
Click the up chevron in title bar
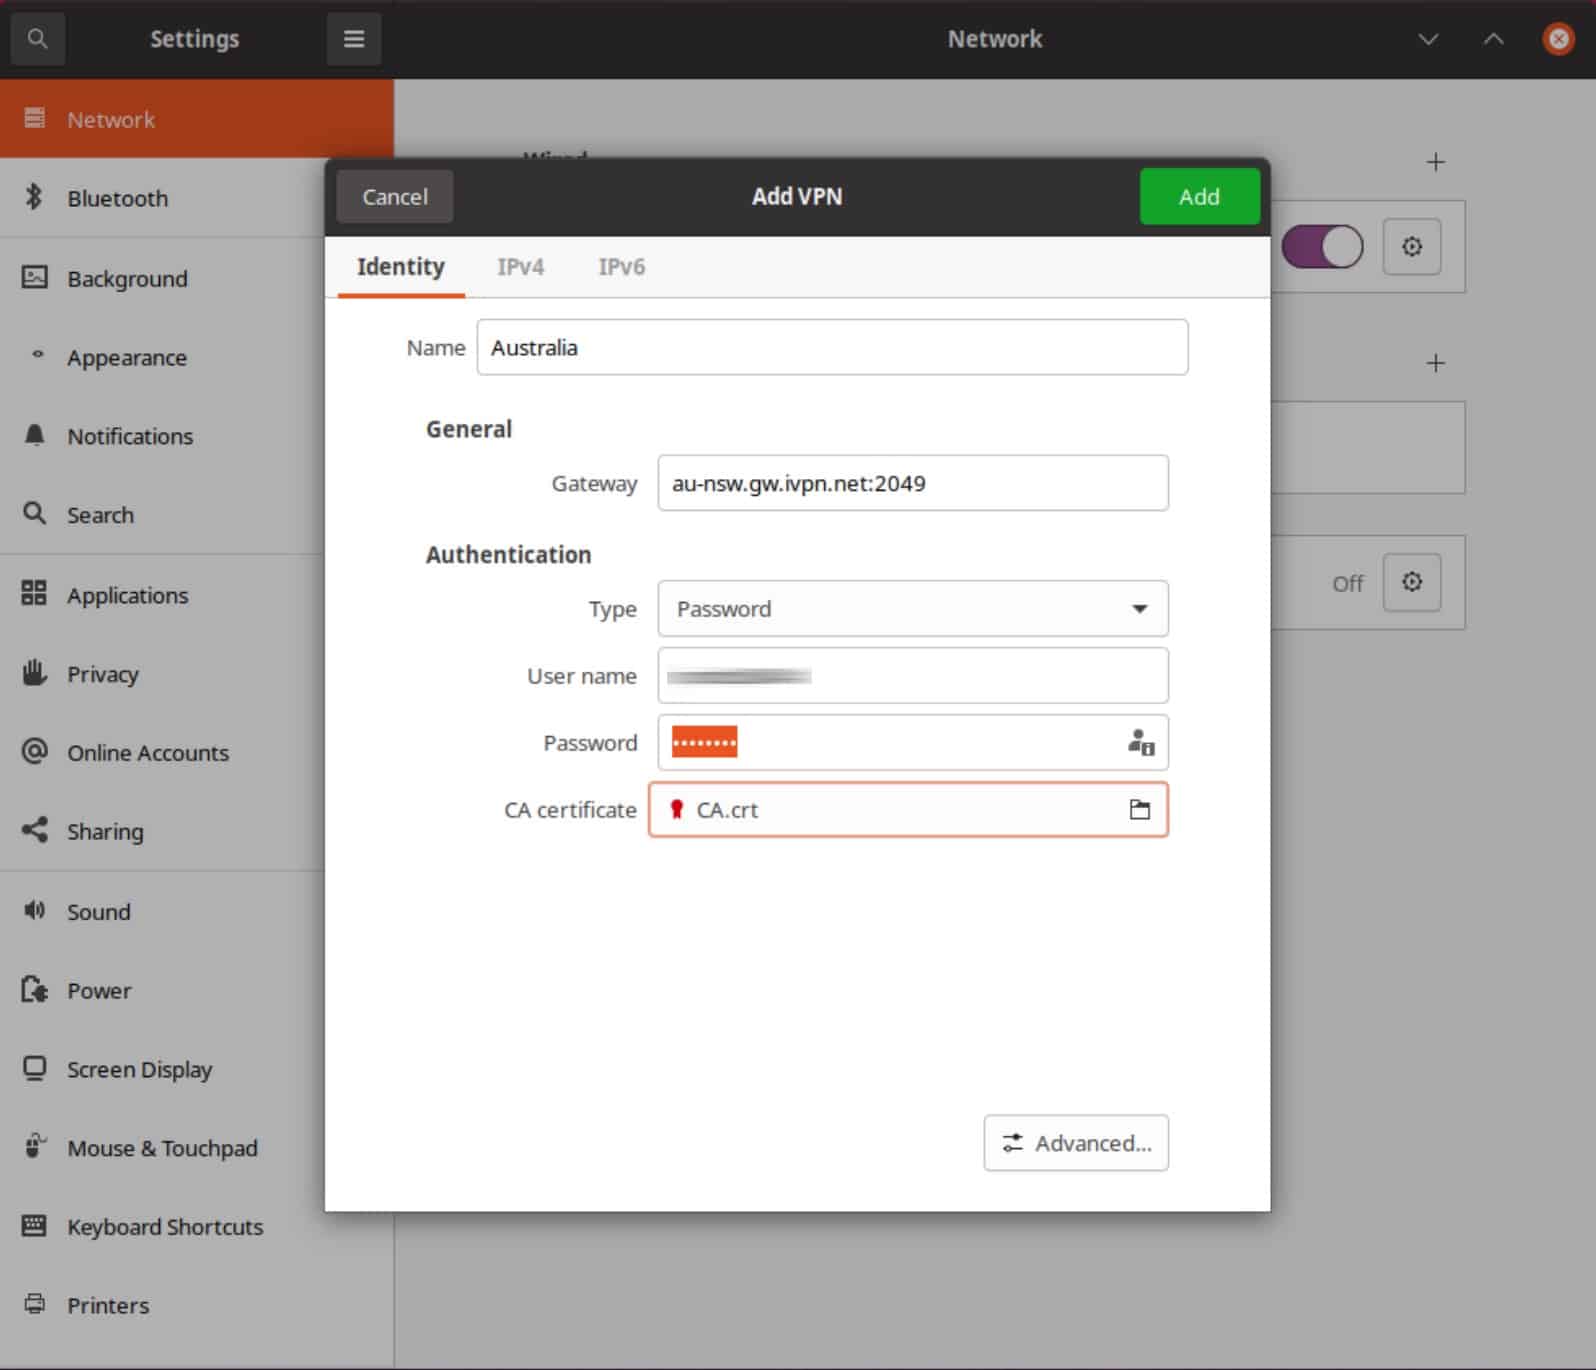click(1493, 39)
